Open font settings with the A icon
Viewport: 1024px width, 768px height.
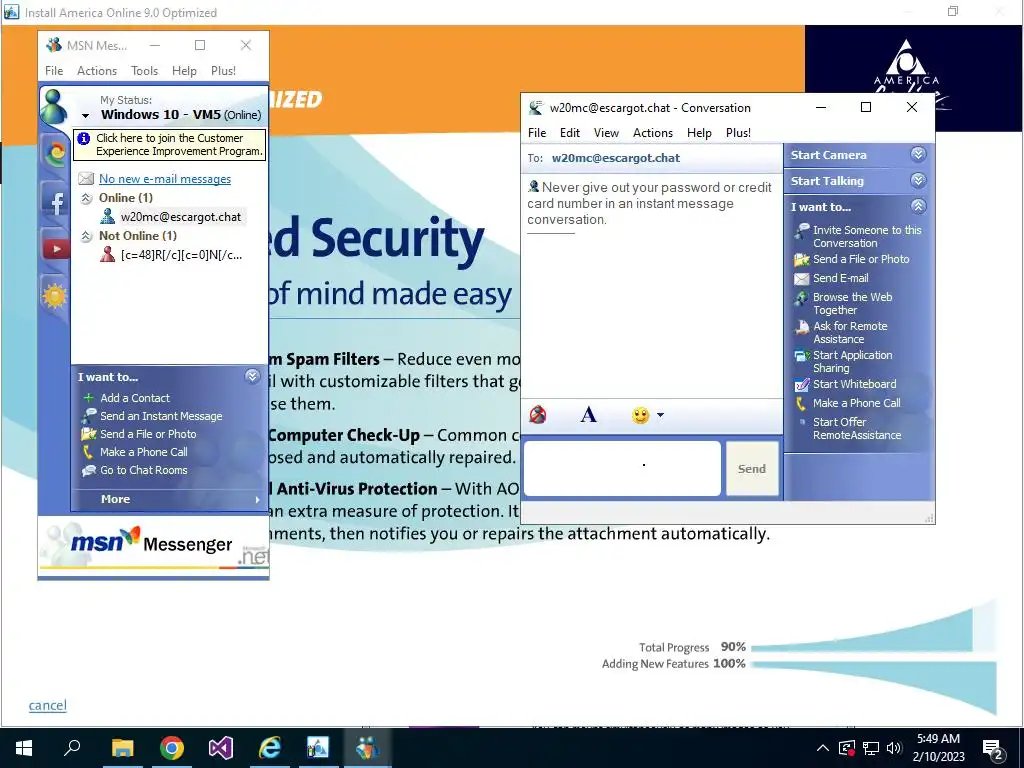pos(588,415)
